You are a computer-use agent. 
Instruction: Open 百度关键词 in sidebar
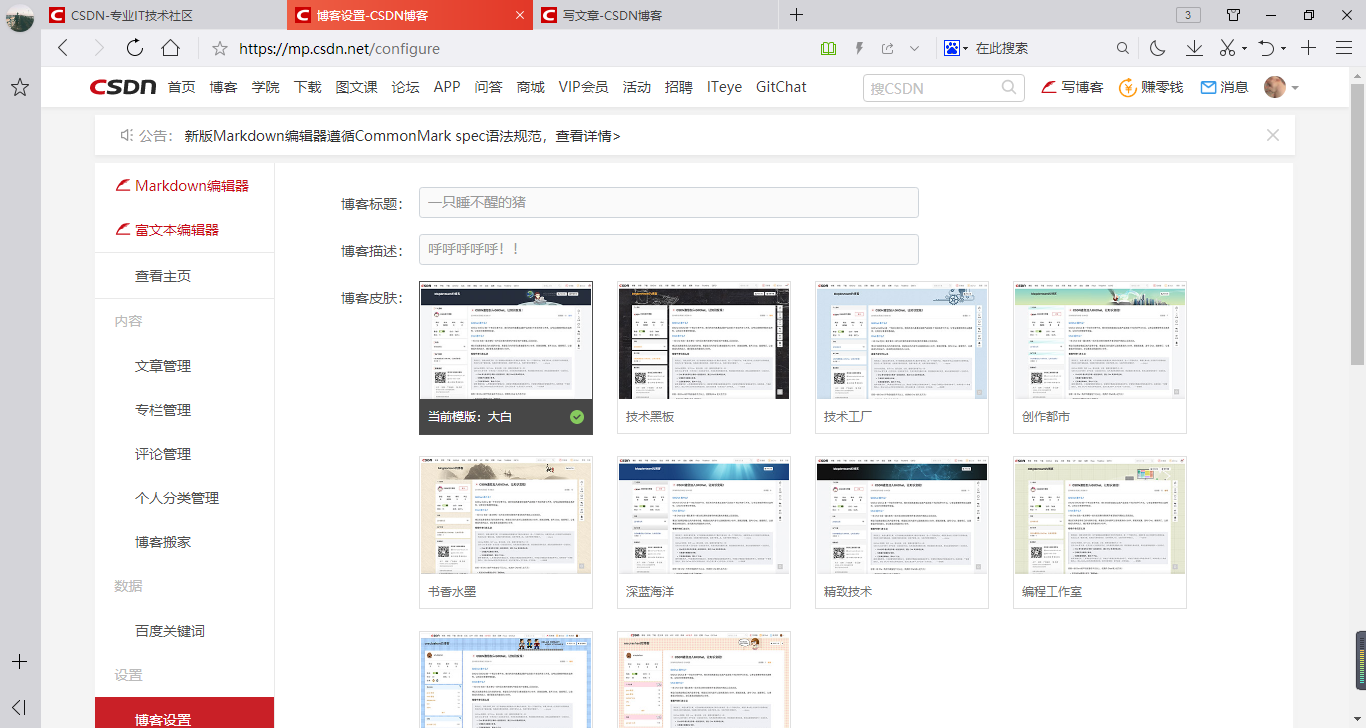pyautogui.click(x=170, y=631)
